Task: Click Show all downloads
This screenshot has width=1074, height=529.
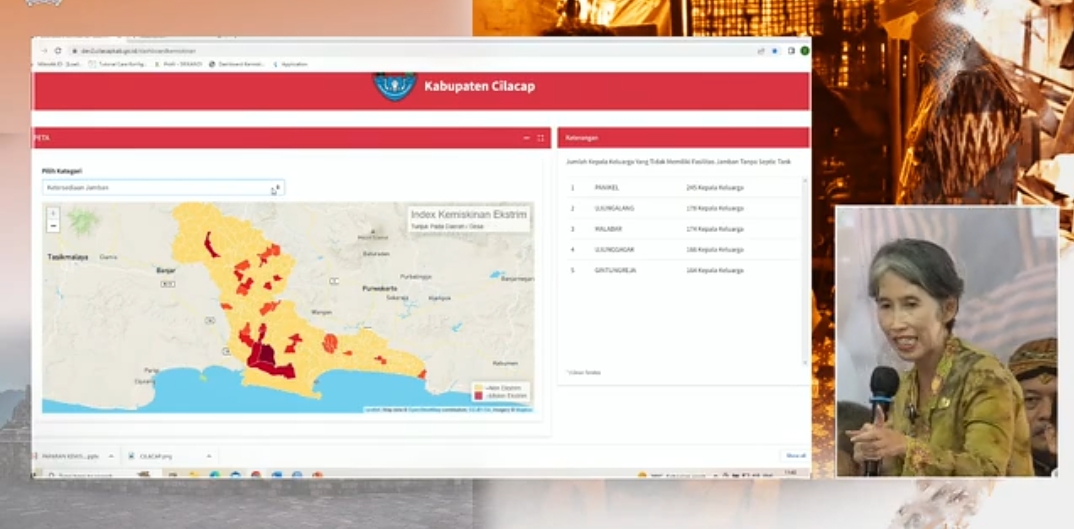Action: (795, 456)
